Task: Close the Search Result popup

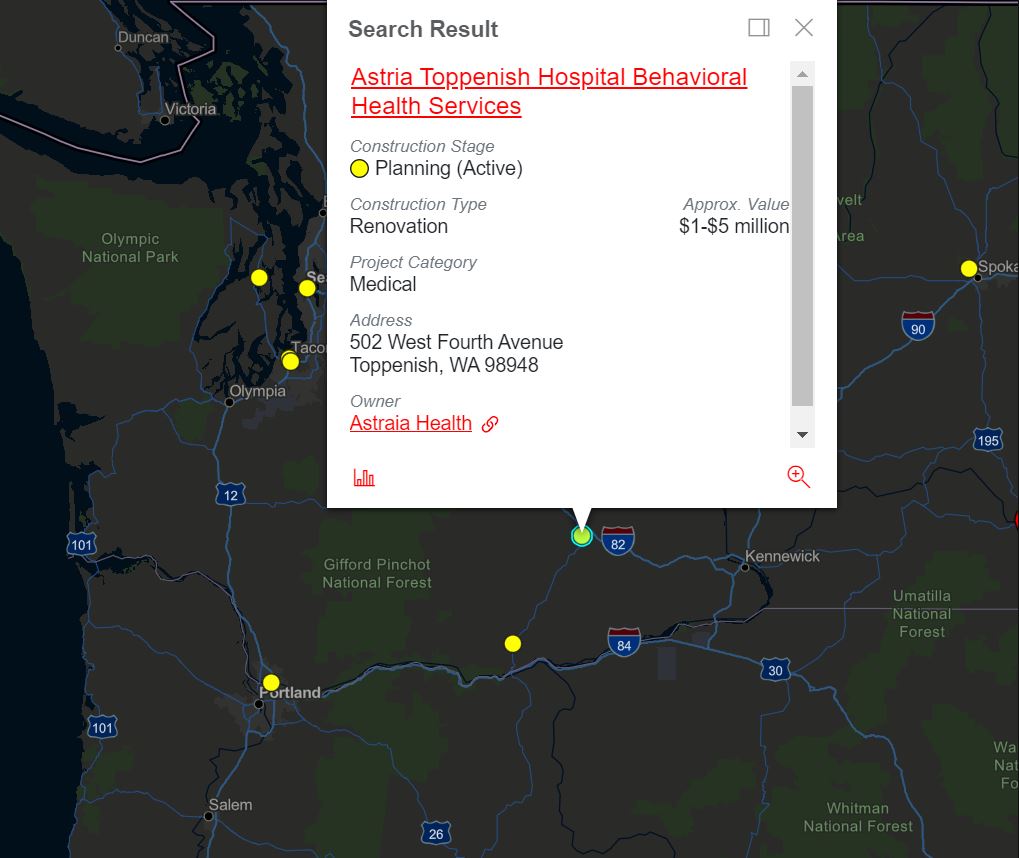Action: [x=804, y=28]
